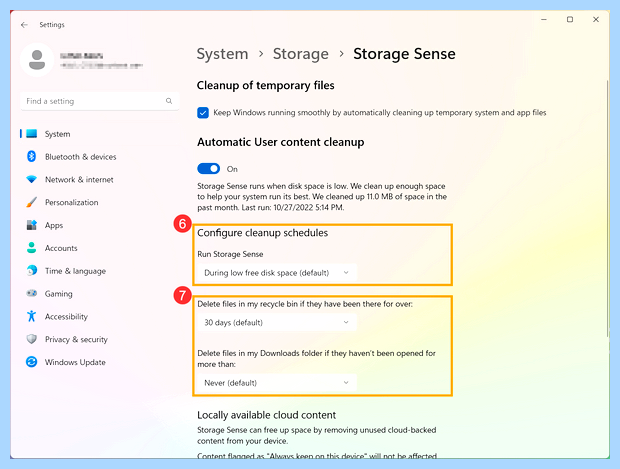This screenshot has width=620, height=469.
Task: Click the Windows Update sync icon
Action: 32,362
